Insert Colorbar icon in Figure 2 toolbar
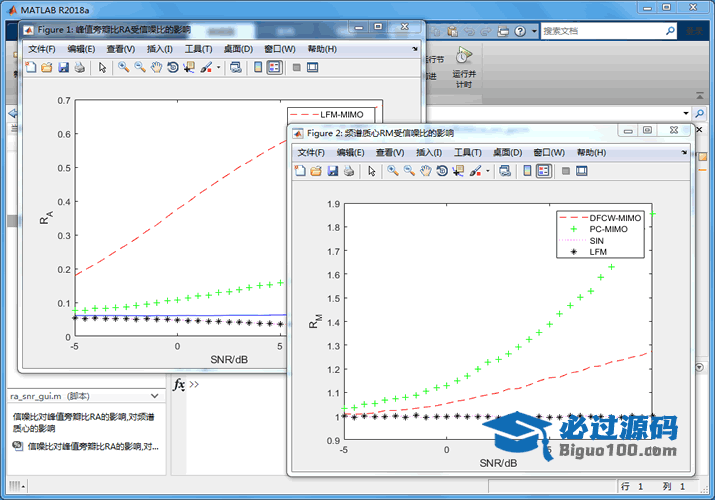Viewport: 715px width, 500px height. [528, 171]
